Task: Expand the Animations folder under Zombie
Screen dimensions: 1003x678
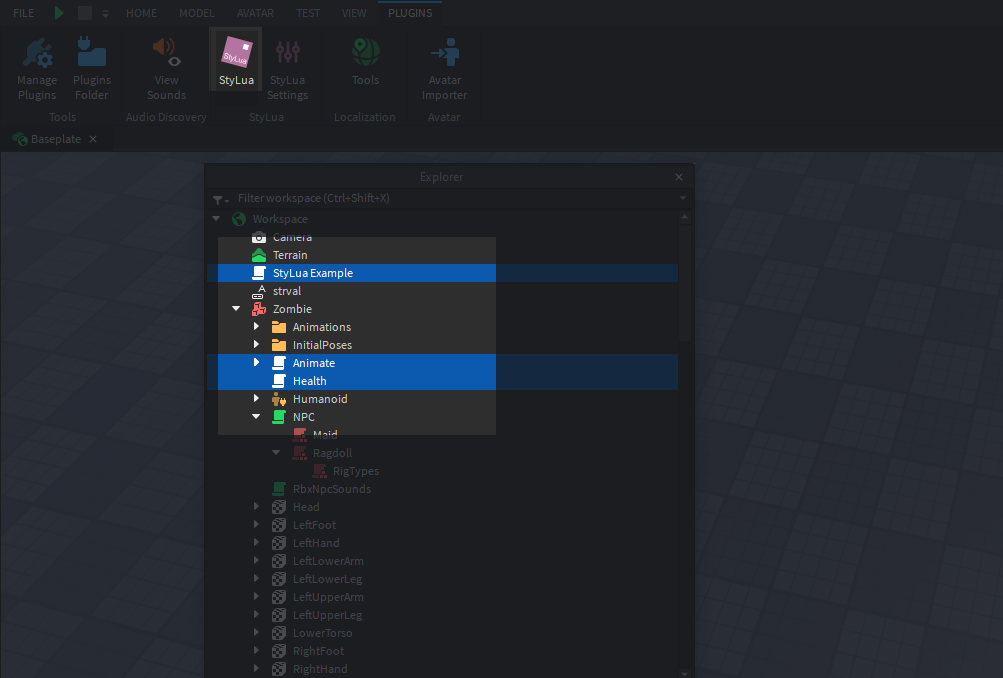Action: [x=256, y=326]
